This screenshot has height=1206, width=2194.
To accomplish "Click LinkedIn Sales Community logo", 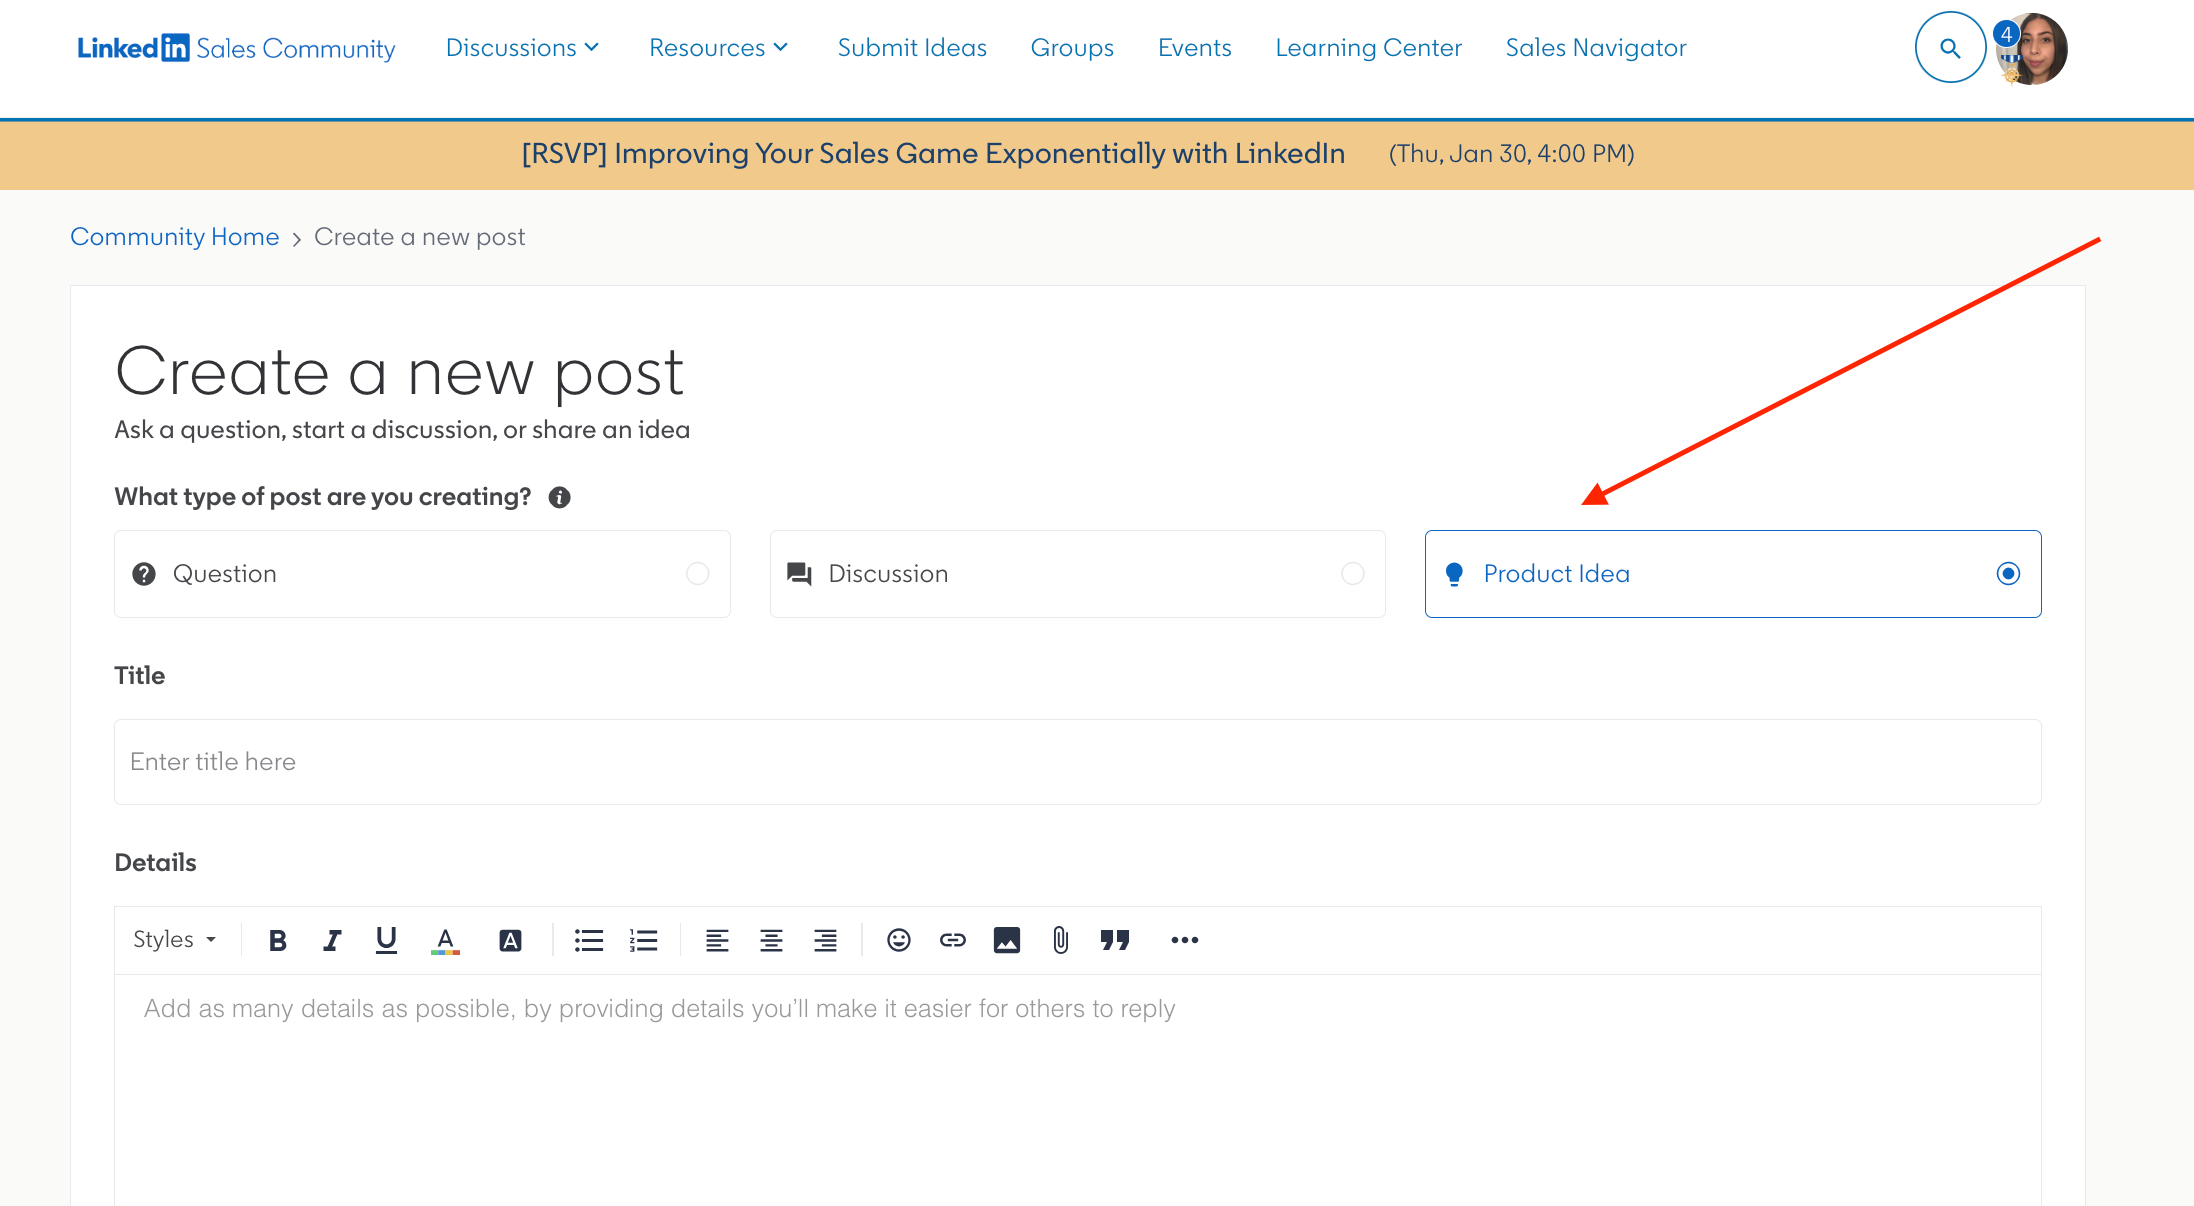I will (236, 48).
